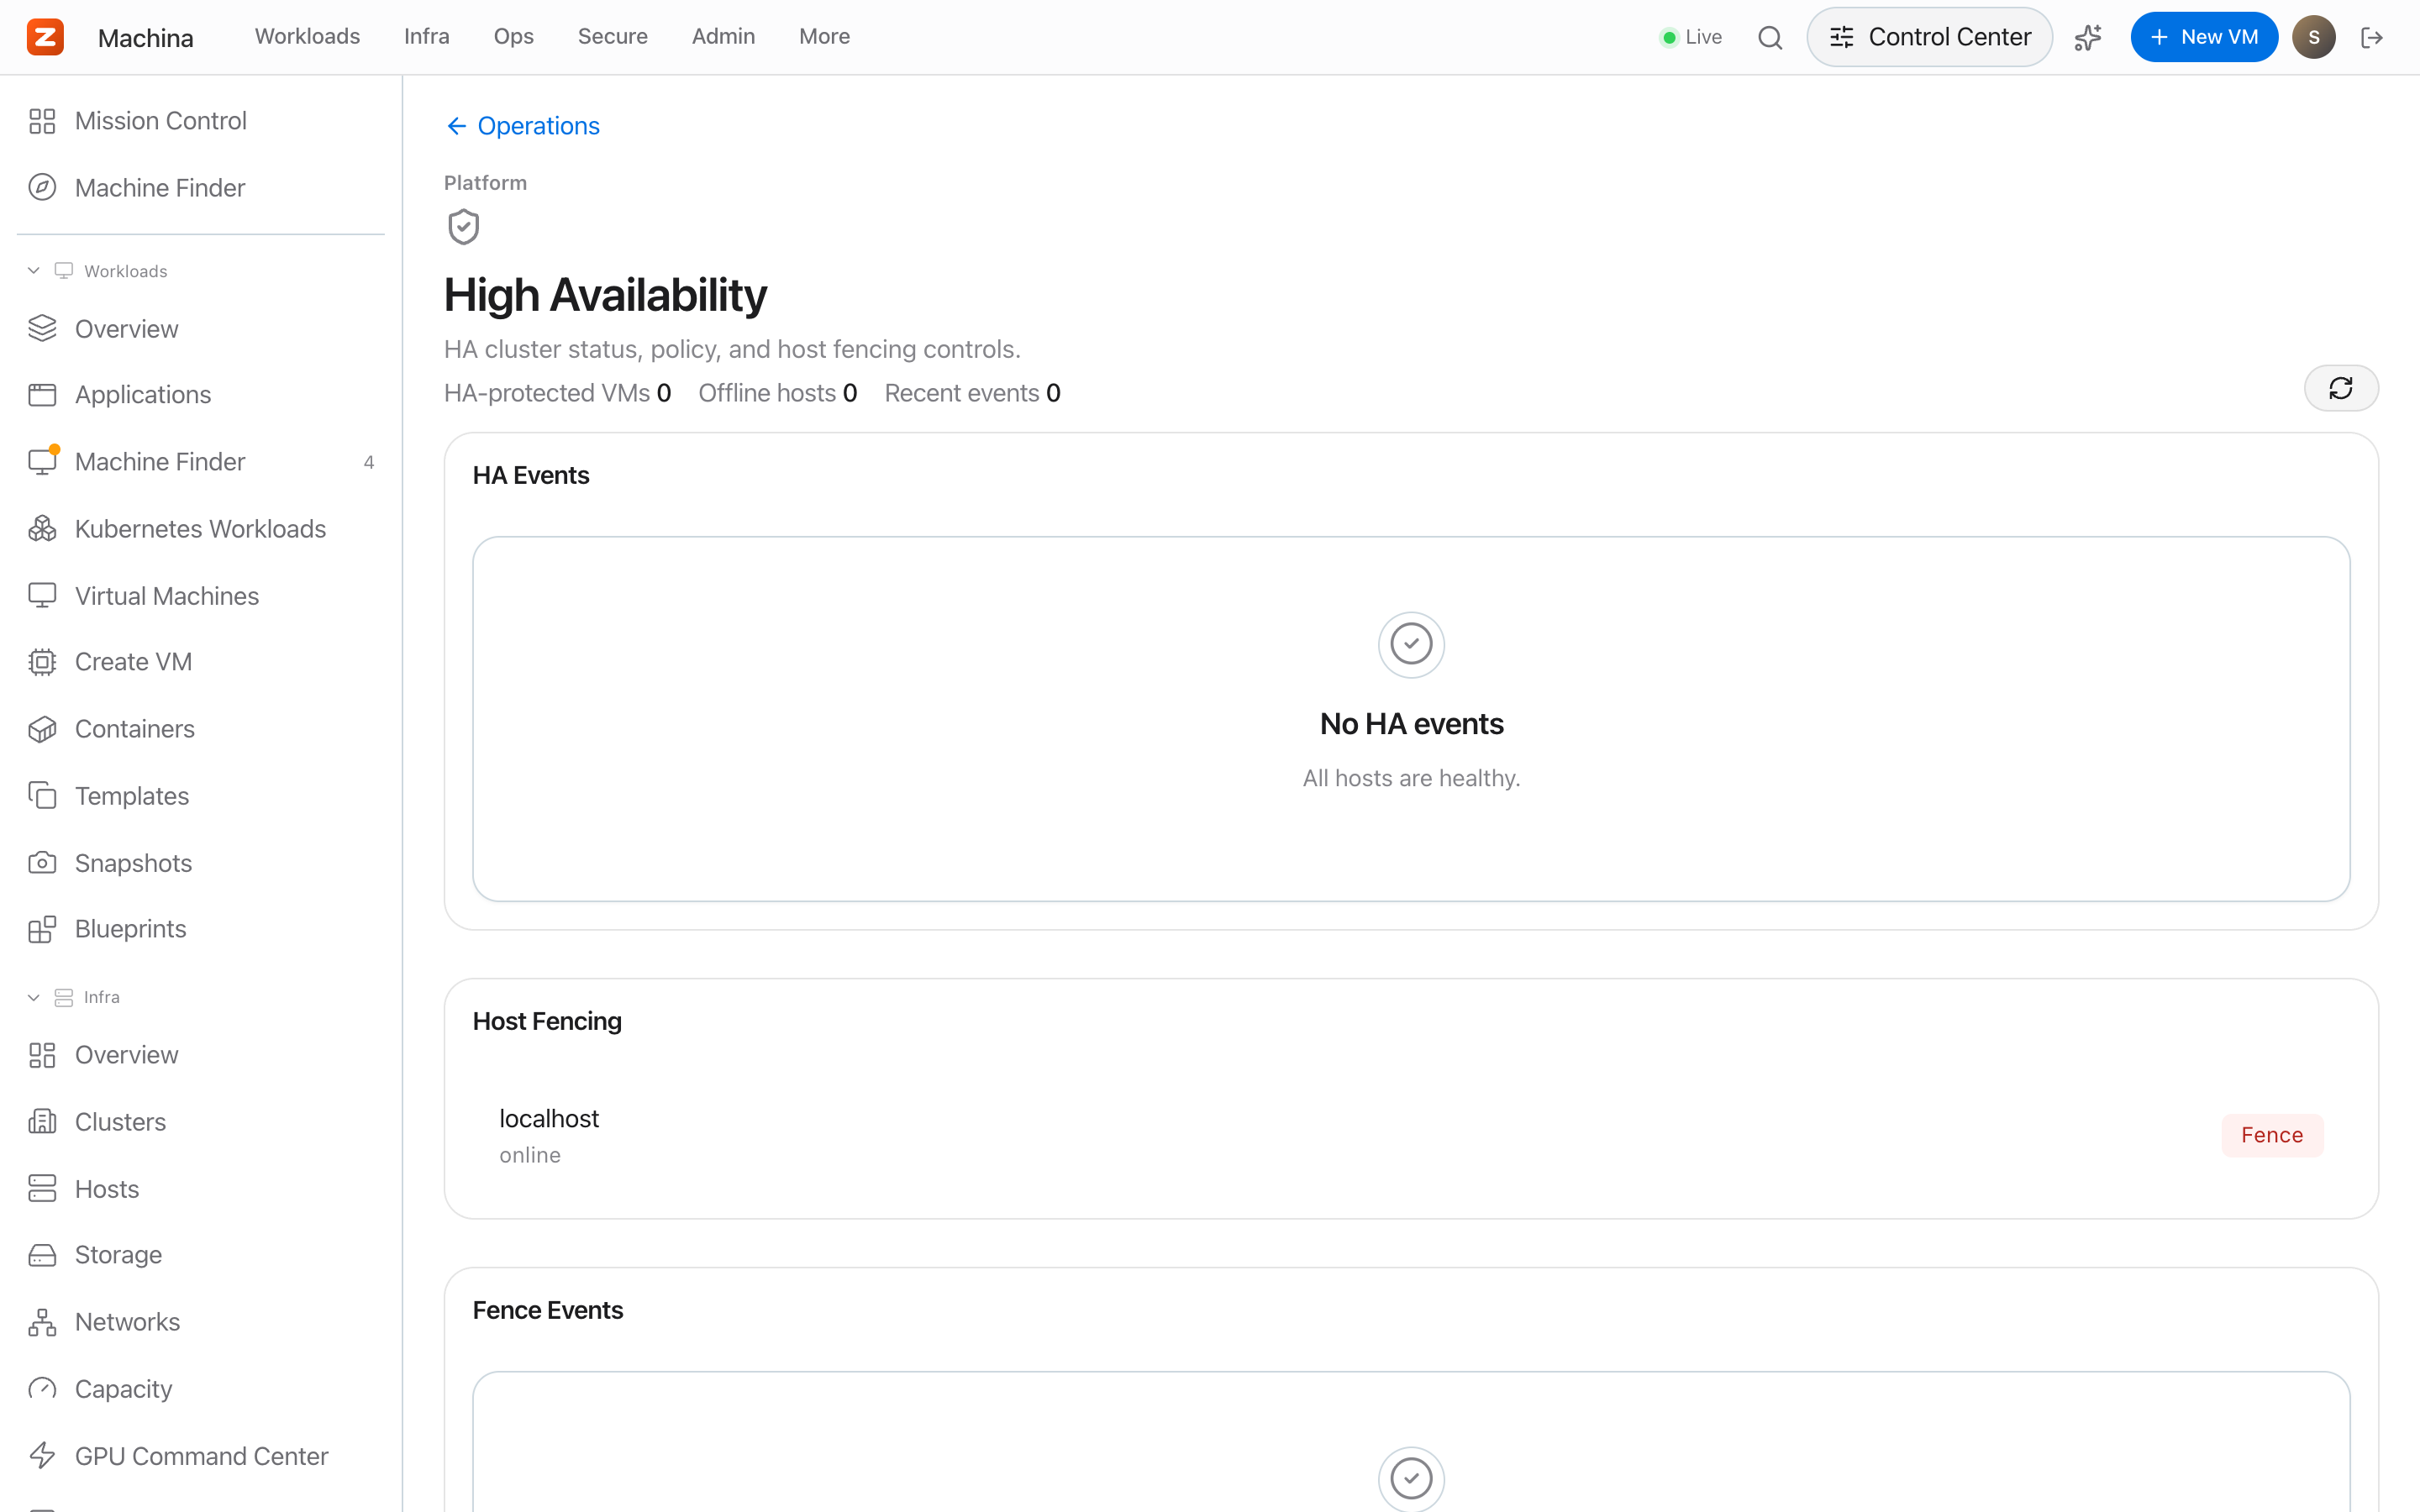Collapse the Infra sidebar section
Screen dimensions: 2420x1512
point(74,997)
